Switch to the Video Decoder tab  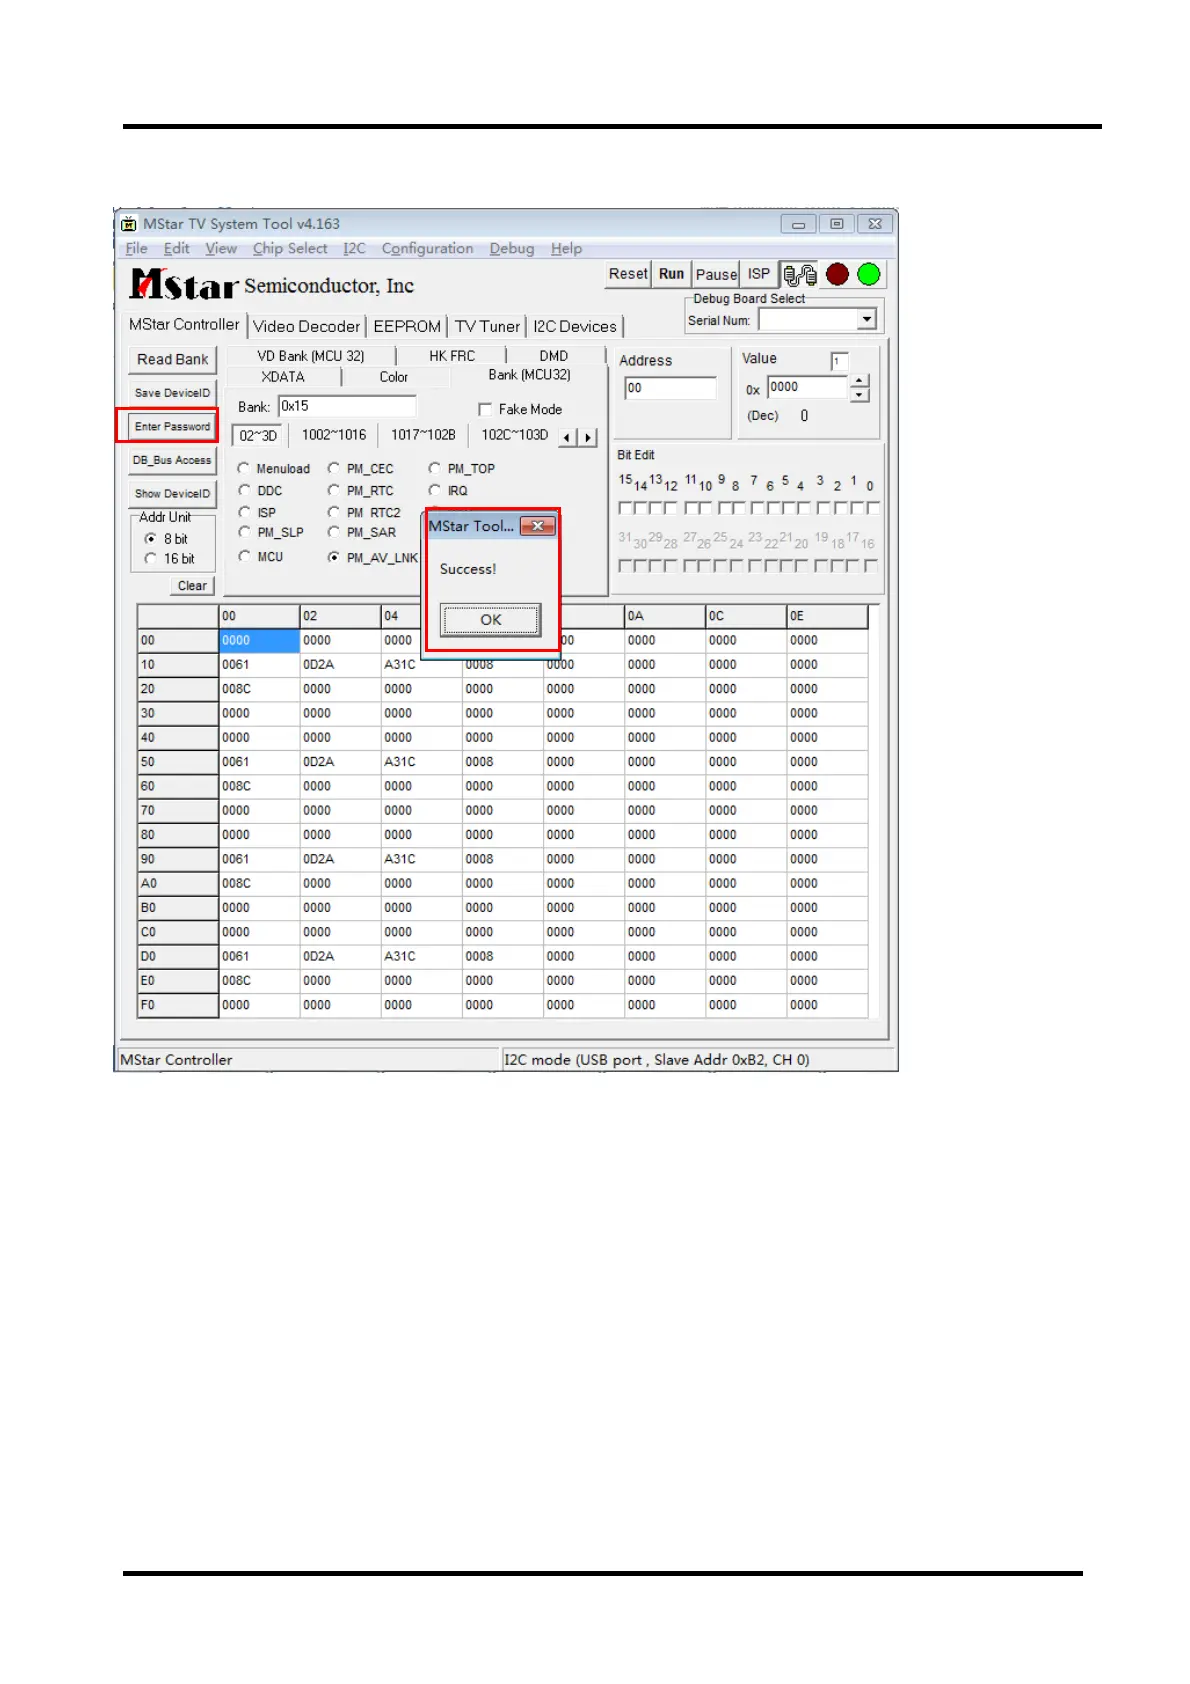(306, 326)
